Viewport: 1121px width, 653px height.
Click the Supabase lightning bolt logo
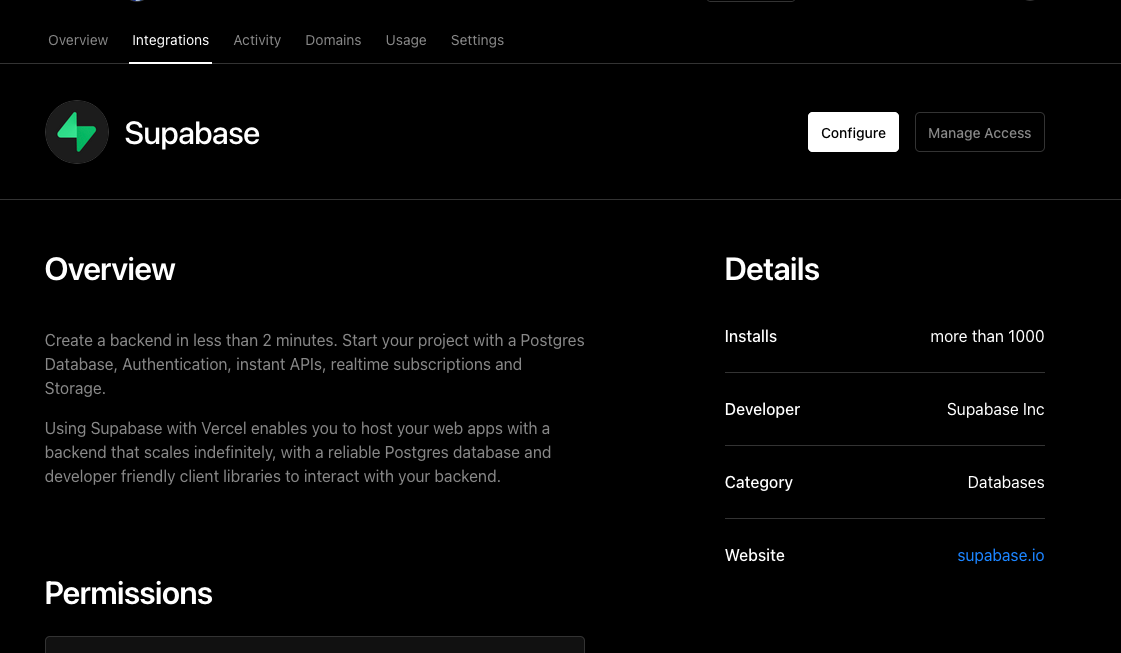click(76, 132)
